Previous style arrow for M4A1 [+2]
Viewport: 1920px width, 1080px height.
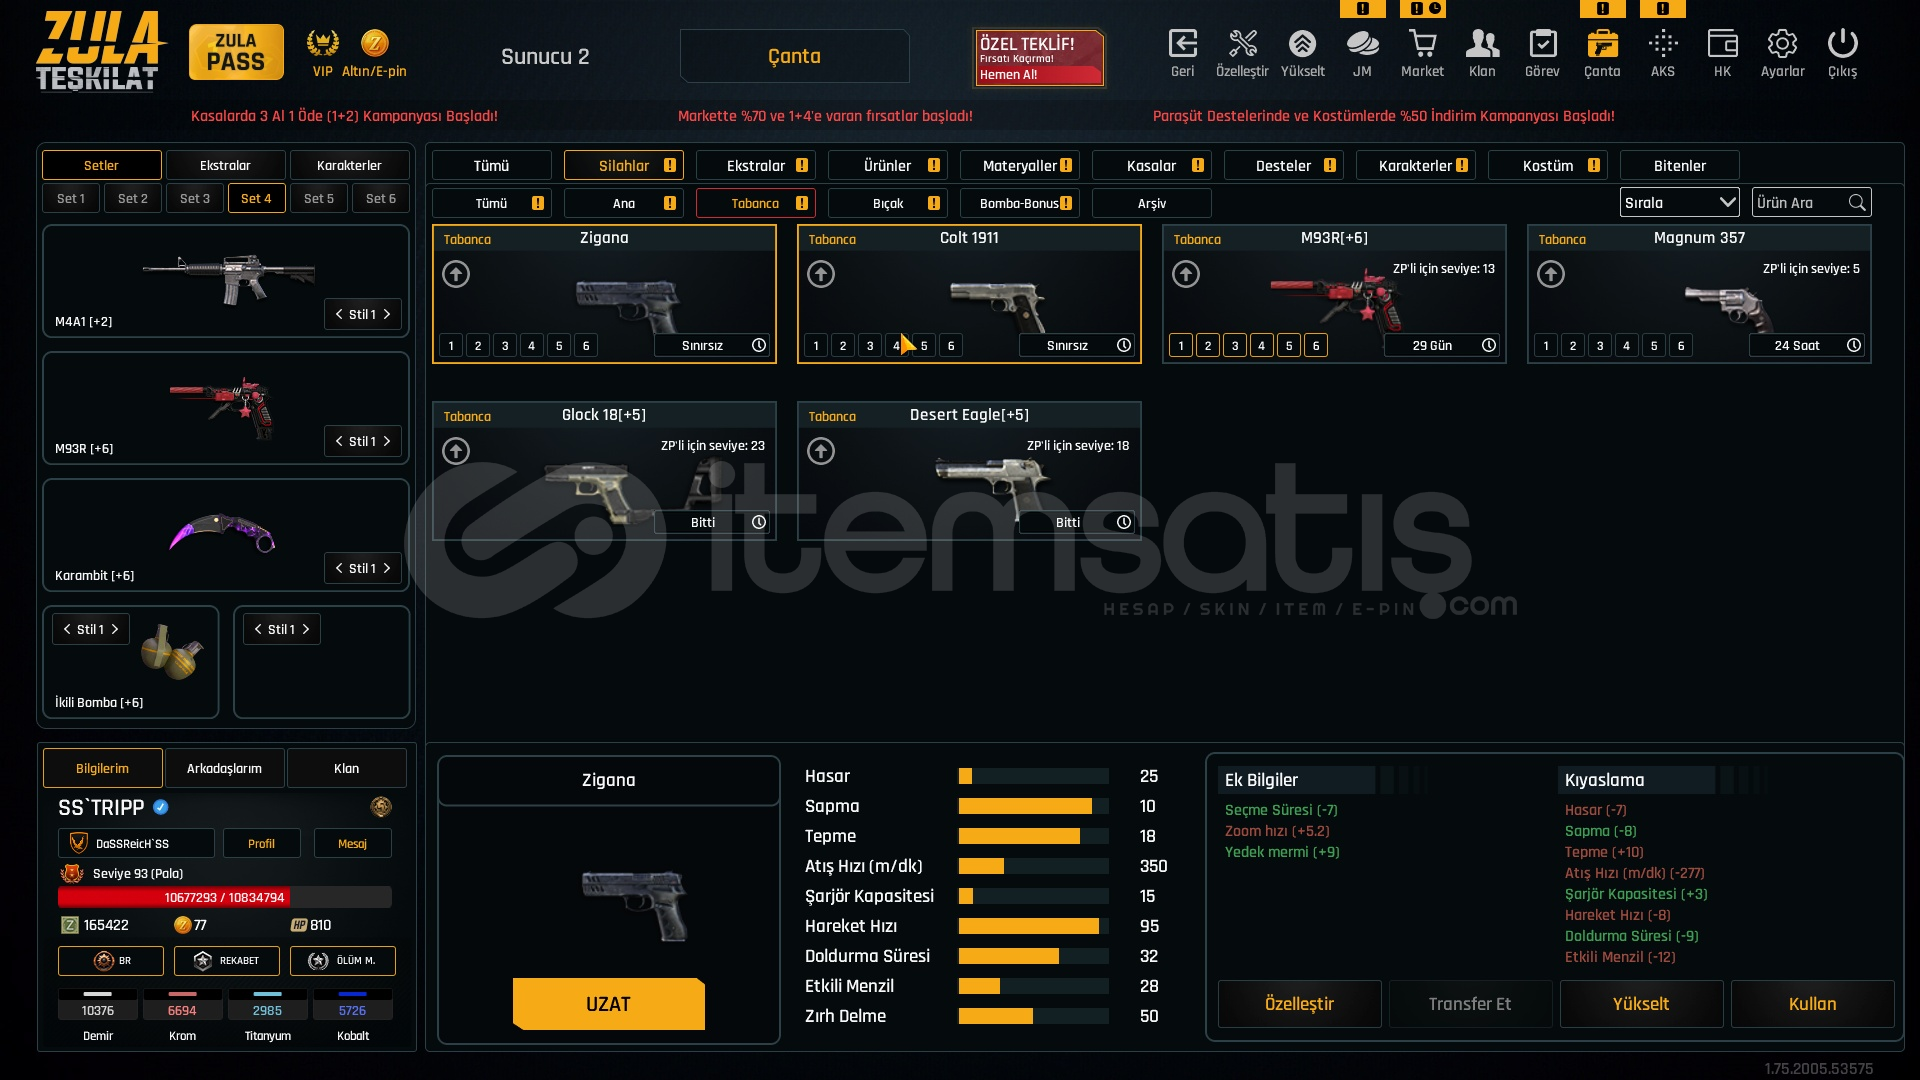(339, 314)
